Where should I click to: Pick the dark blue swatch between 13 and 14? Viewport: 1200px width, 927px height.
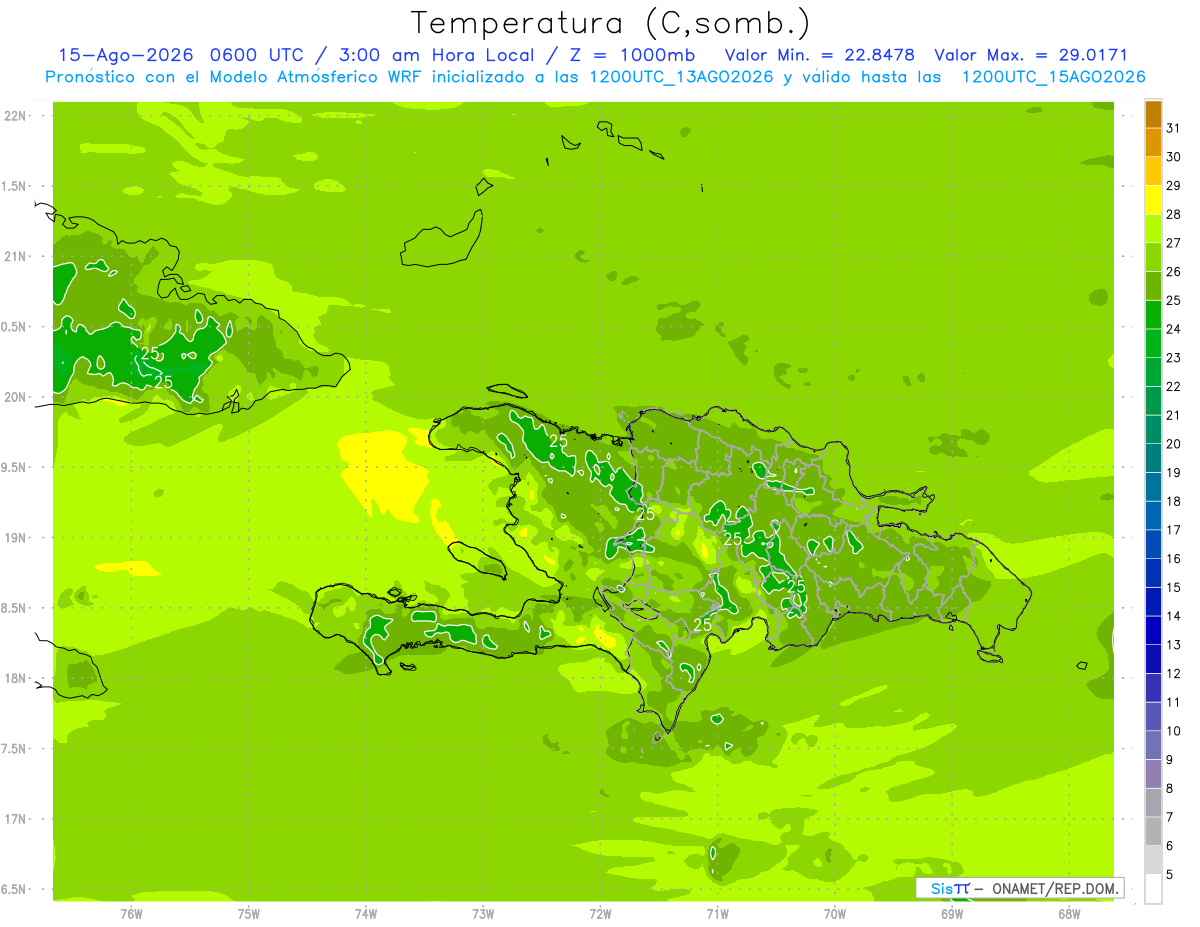point(1154,630)
